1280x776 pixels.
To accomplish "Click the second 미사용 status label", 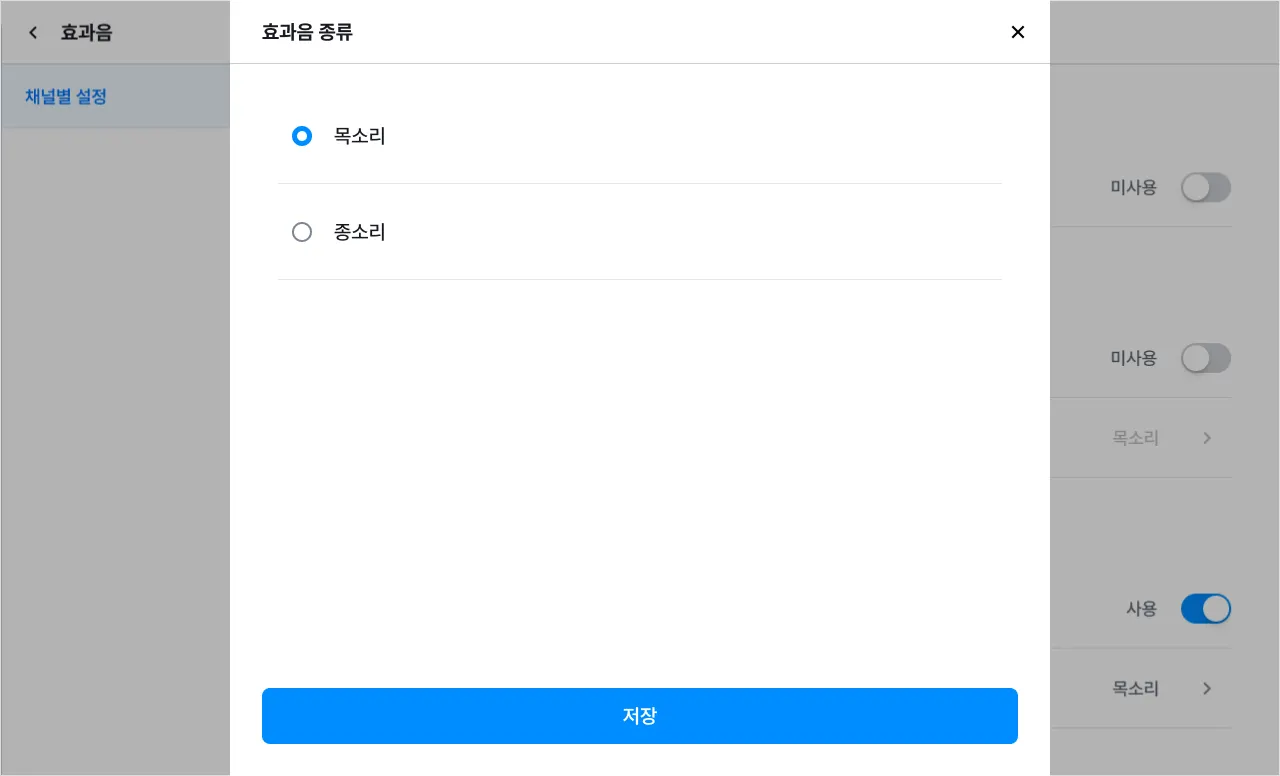I will [1133, 358].
